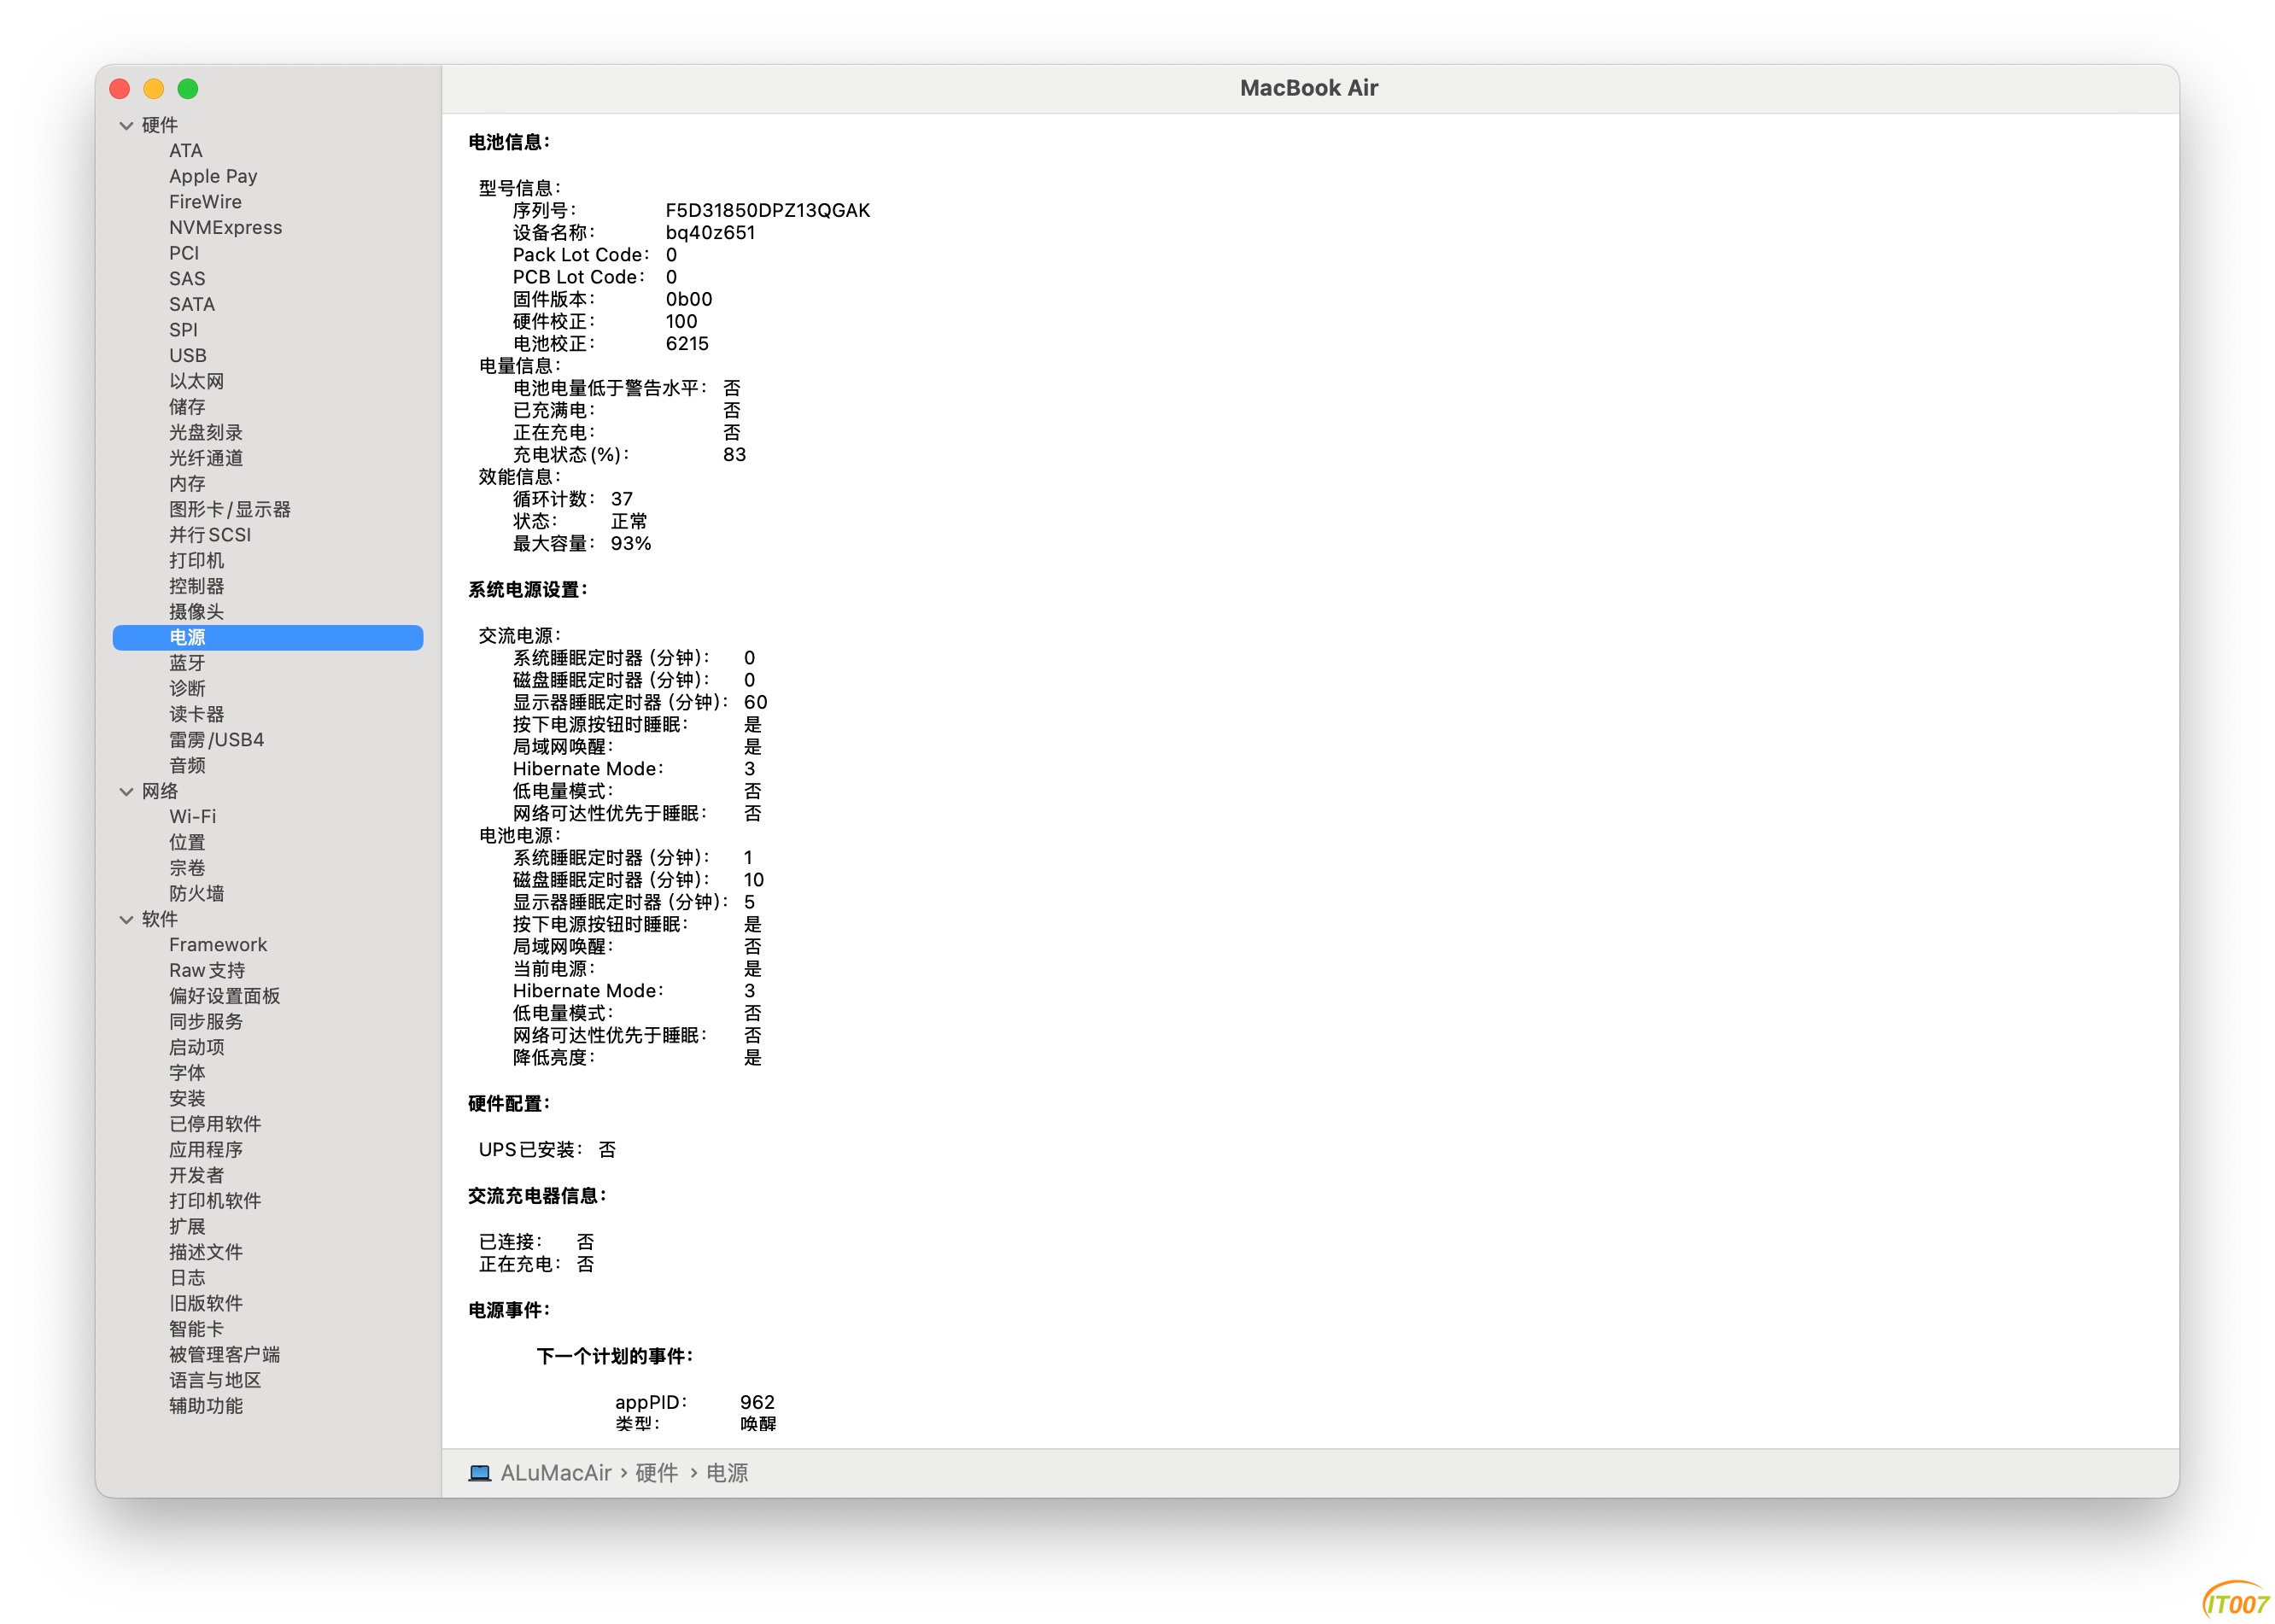Select 雷雳/USB4 in the sidebar
This screenshot has height=1624, width=2275.
pyautogui.click(x=216, y=740)
